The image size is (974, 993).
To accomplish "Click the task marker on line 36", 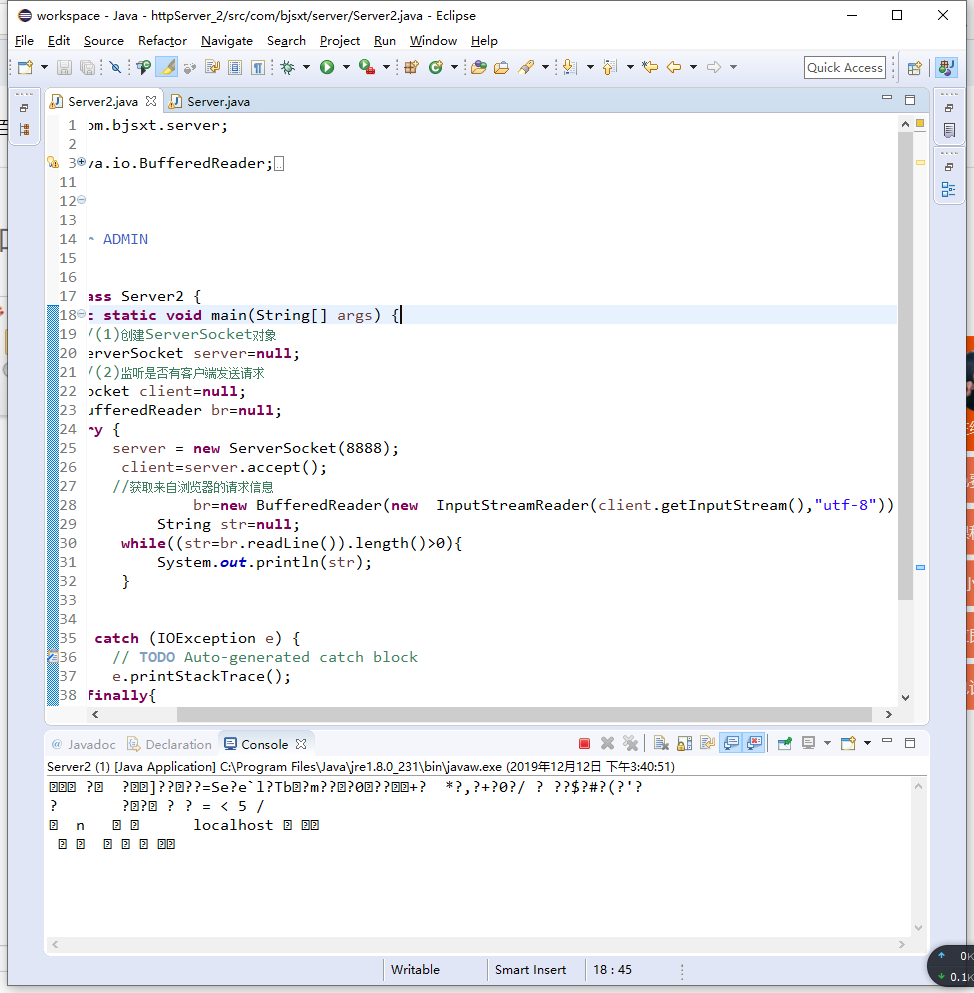I will point(53,657).
